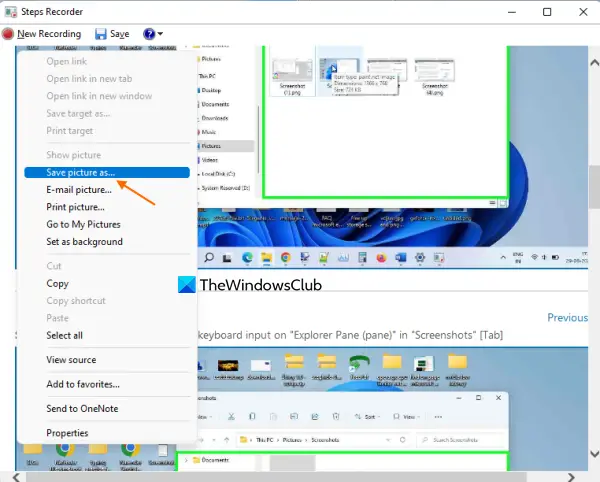Image resolution: width=600 pixels, height=482 pixels.
Task: Click Wi-Fi icon in recorded system tray
Action: pyautogui.click(x=535, y=257)
